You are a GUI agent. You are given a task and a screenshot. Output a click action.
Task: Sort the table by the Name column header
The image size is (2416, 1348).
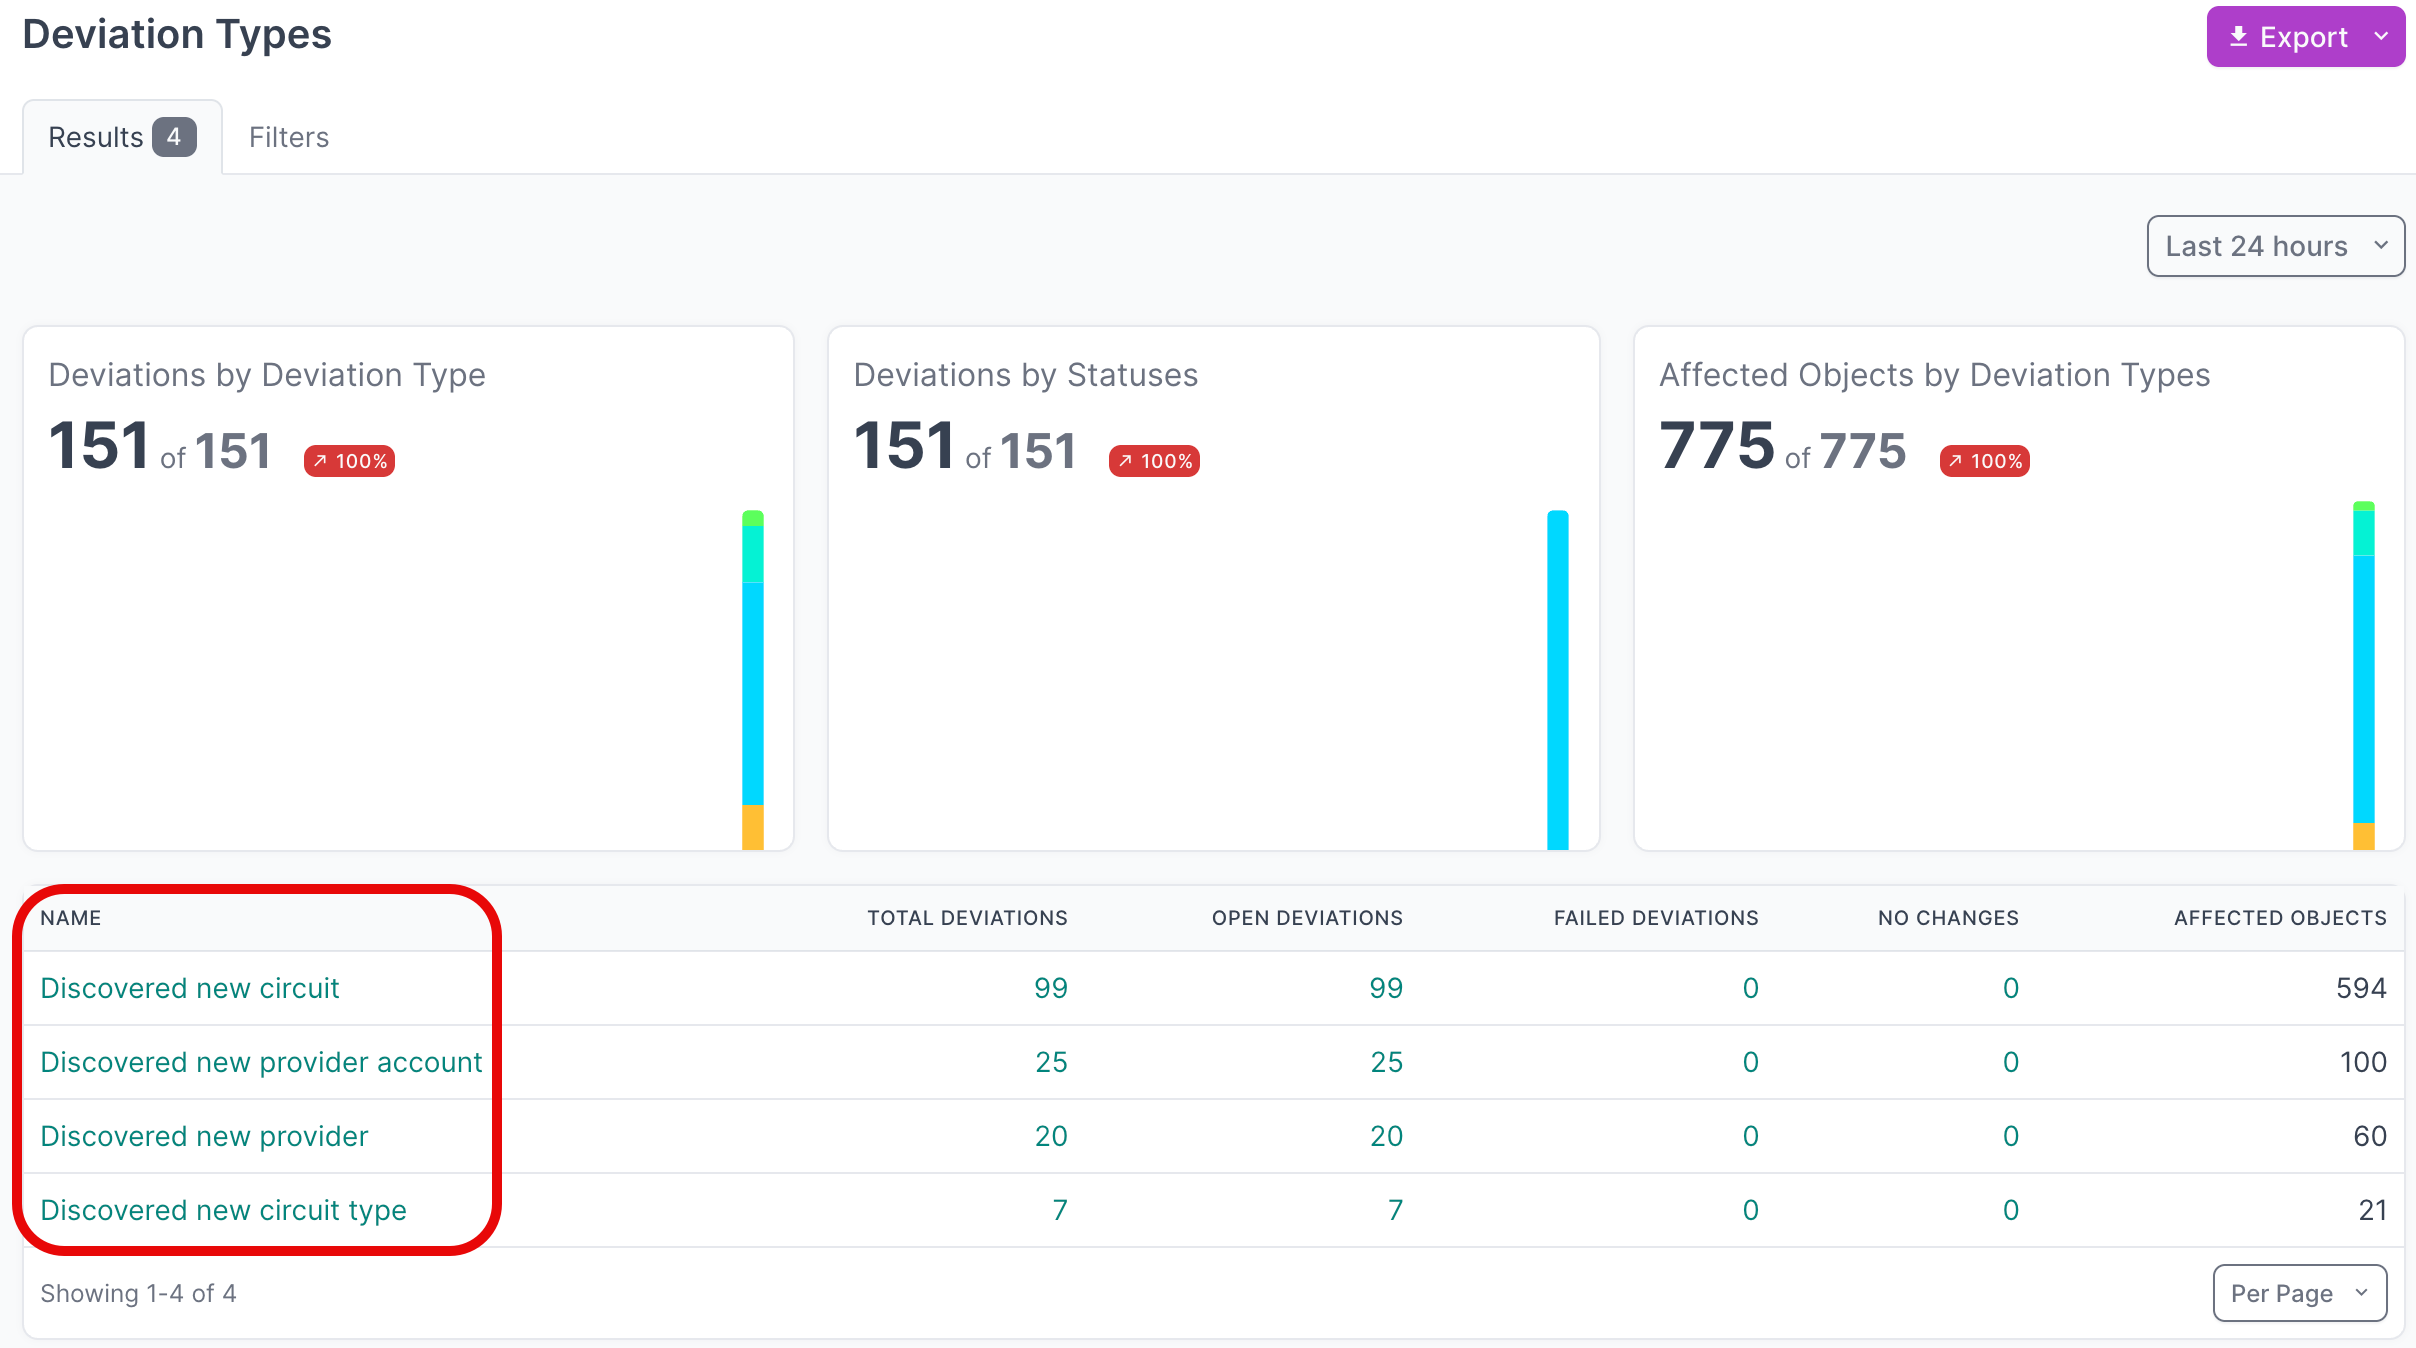pyautogui.click(x=71, y=917)
